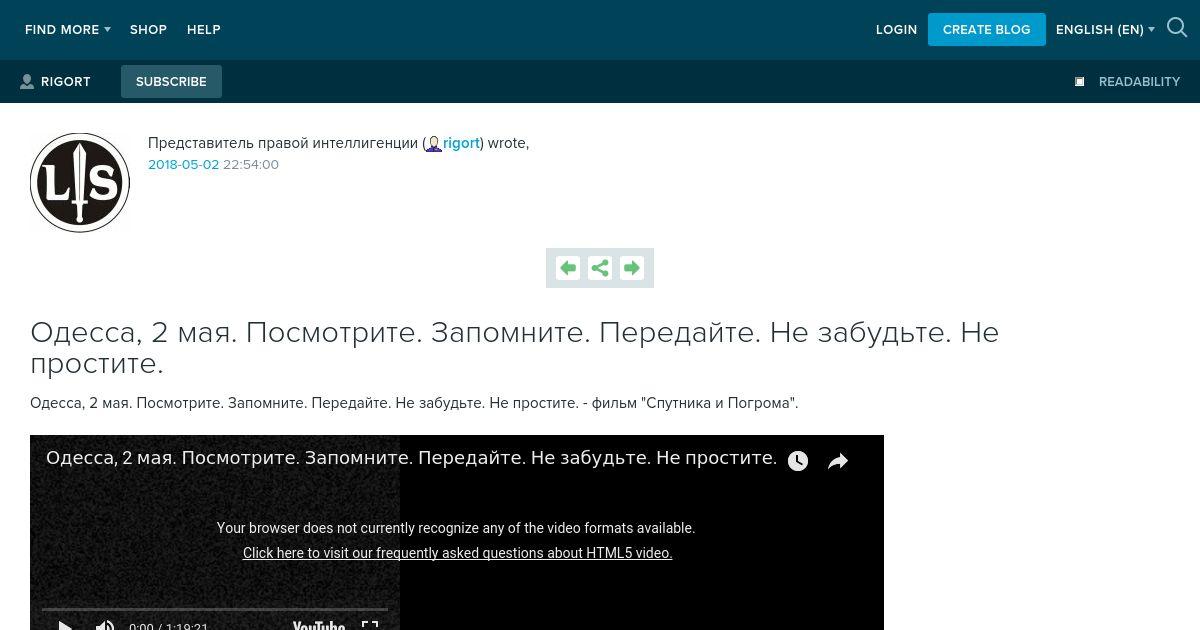Click the Readability label text

(1139, 82)
